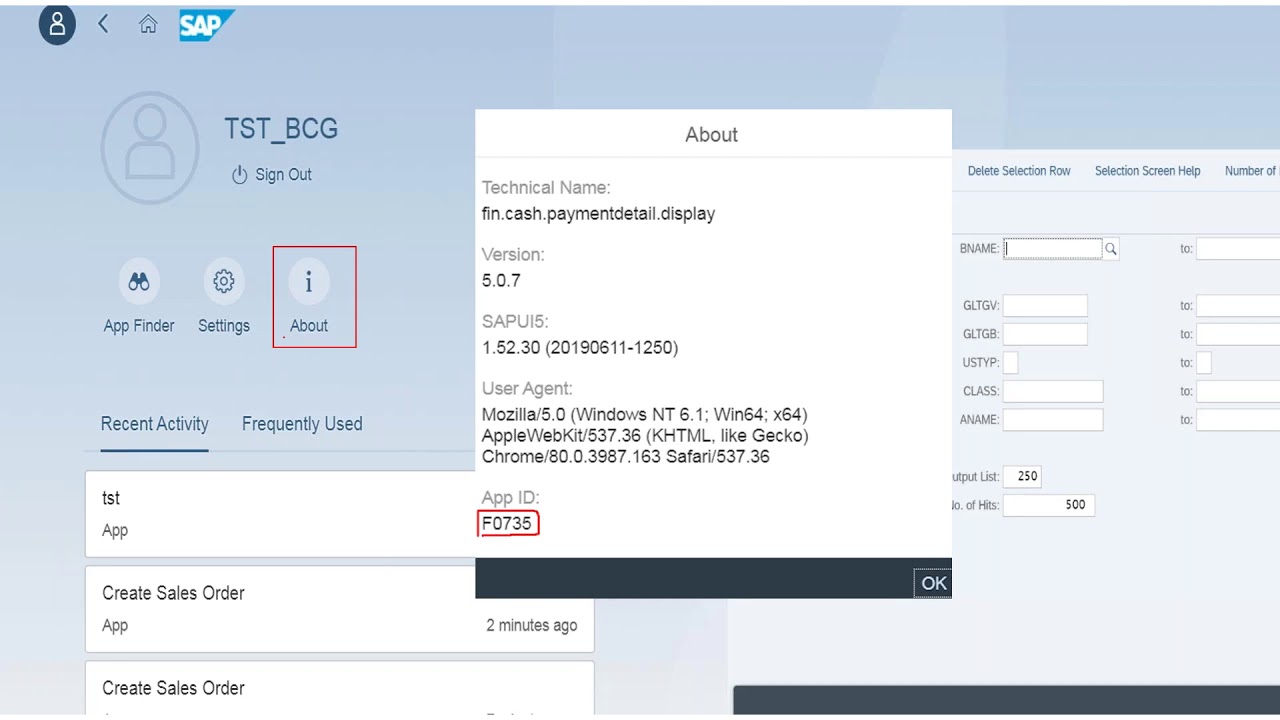Confirm the About dialog with OK
This screenshot has height=720, width=1280.
[x=934, y=583]
